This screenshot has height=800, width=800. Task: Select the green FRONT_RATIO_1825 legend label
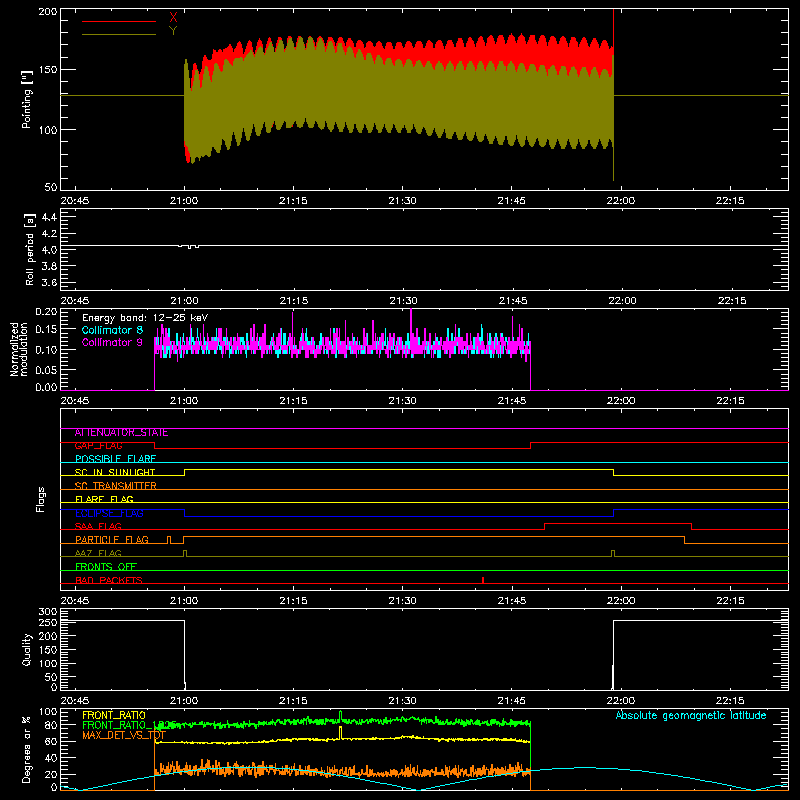pyautogui.click(x=129, y=725)
